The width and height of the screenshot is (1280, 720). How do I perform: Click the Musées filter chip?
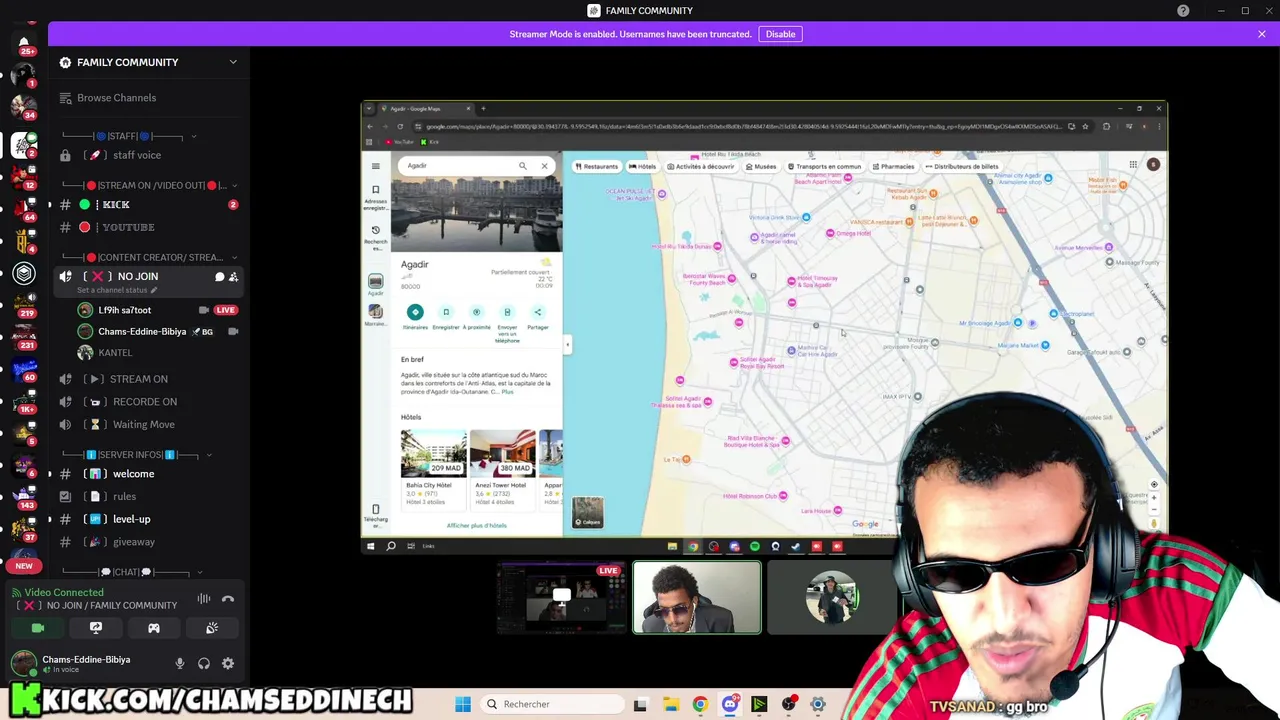point(761,167)
